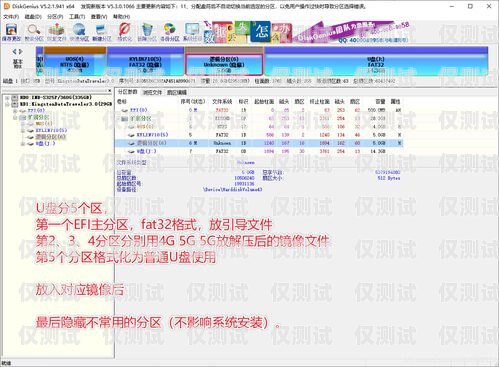Go to the next disk with the right arrow
The image size is (499, 367).
click(x=21, y=52)
